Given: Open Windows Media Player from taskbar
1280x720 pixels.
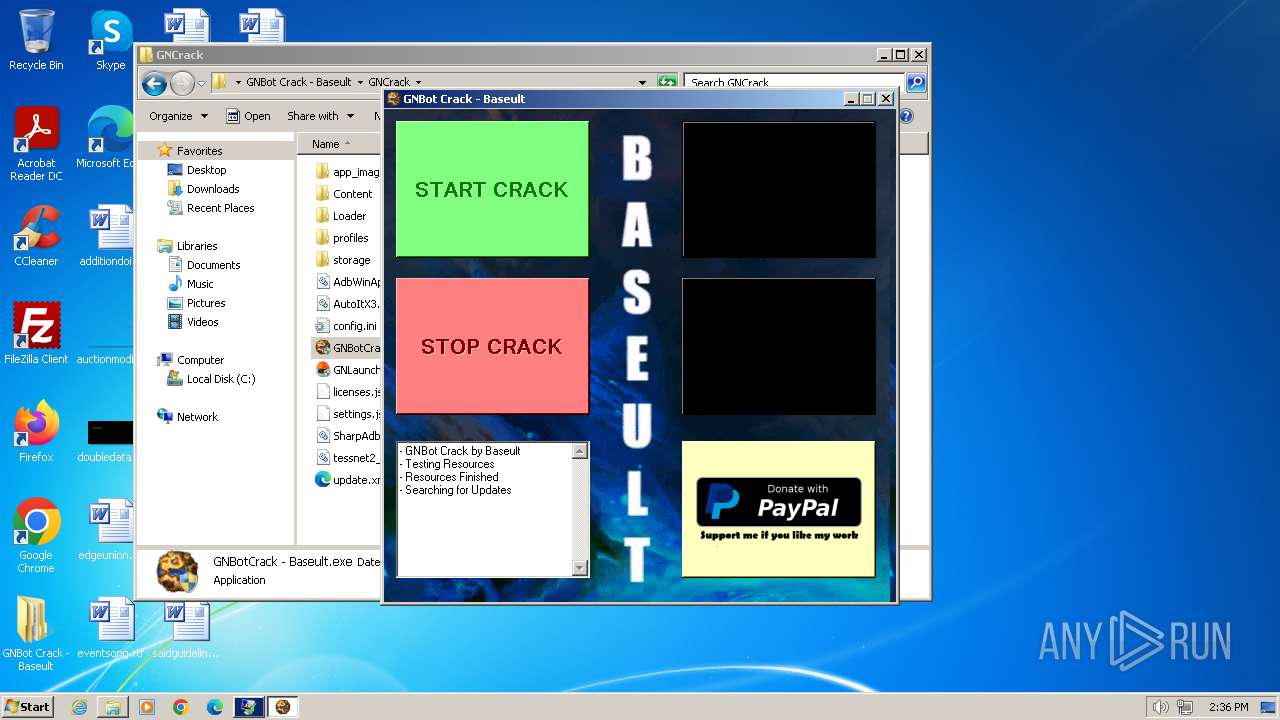Looking at the screenshot, I should [x=147, y=707].
